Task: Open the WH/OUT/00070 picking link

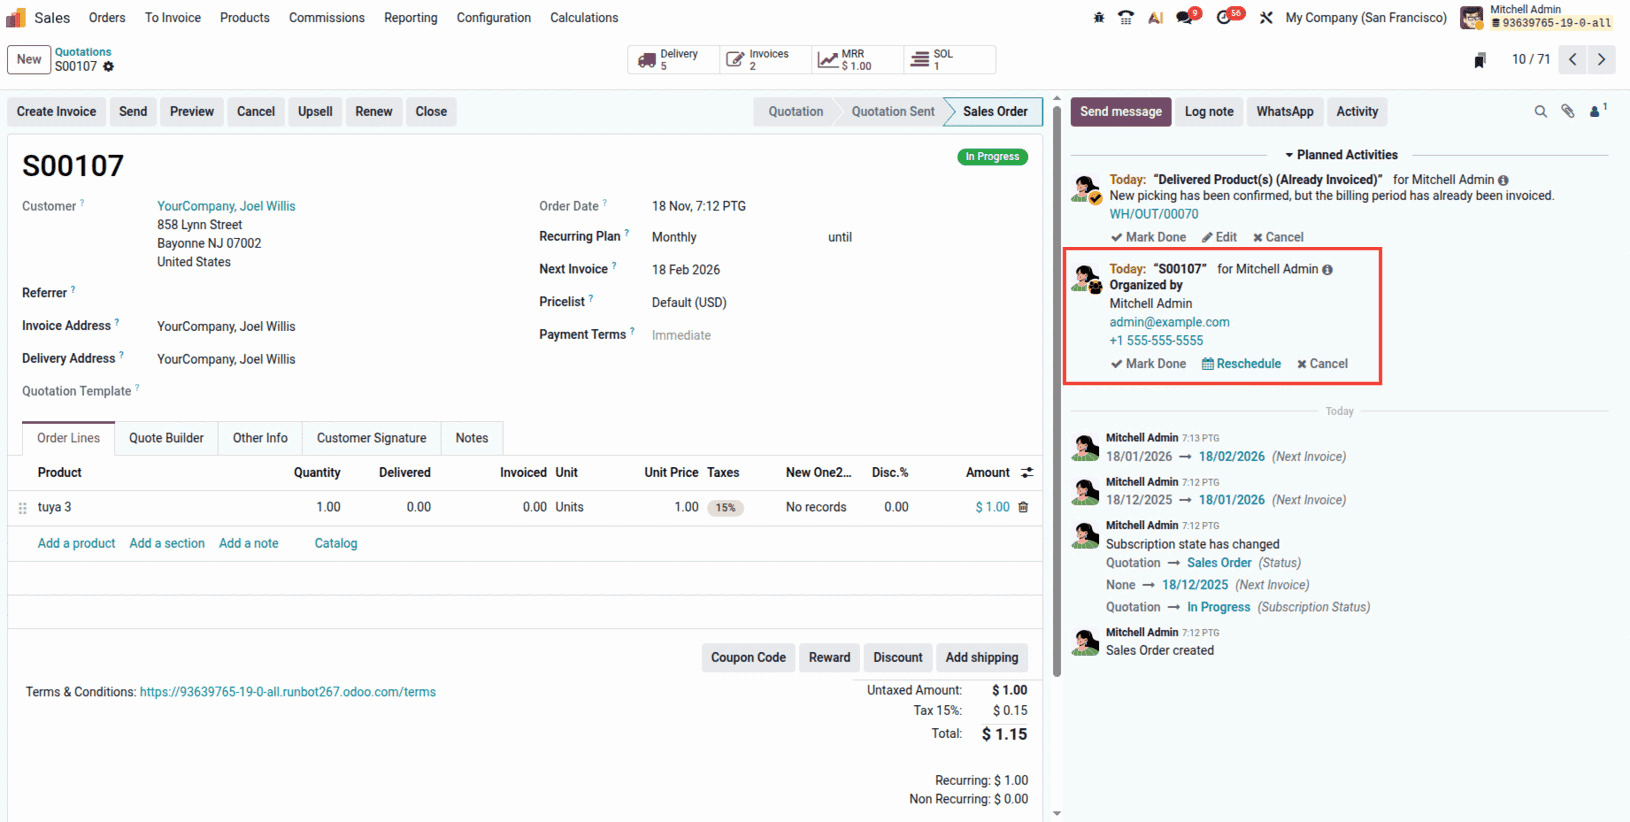Action: (1153, 214)
